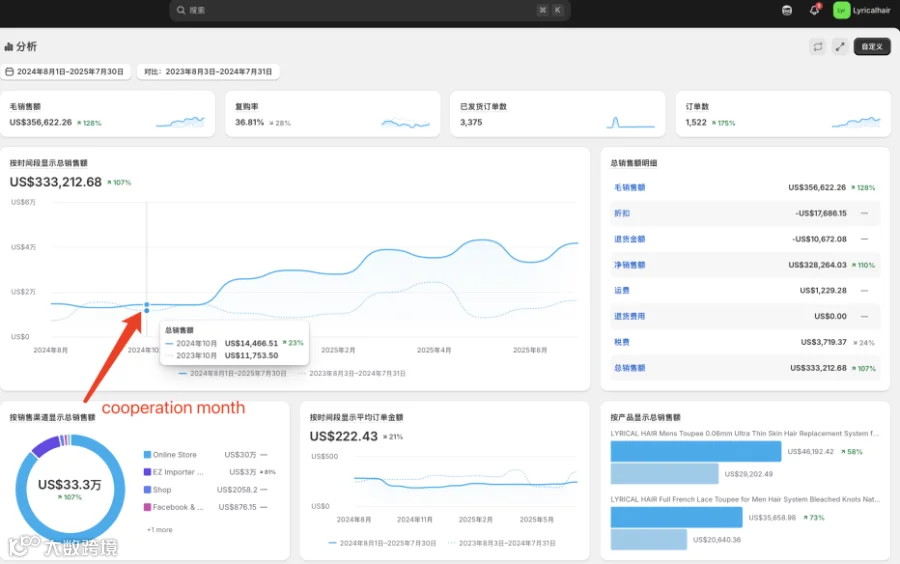Image resolution: width=900 pixels, height=564 pixels.
Task: Expand analytics to fullscreen with arrows icon
Action: [x=840, y=46]
